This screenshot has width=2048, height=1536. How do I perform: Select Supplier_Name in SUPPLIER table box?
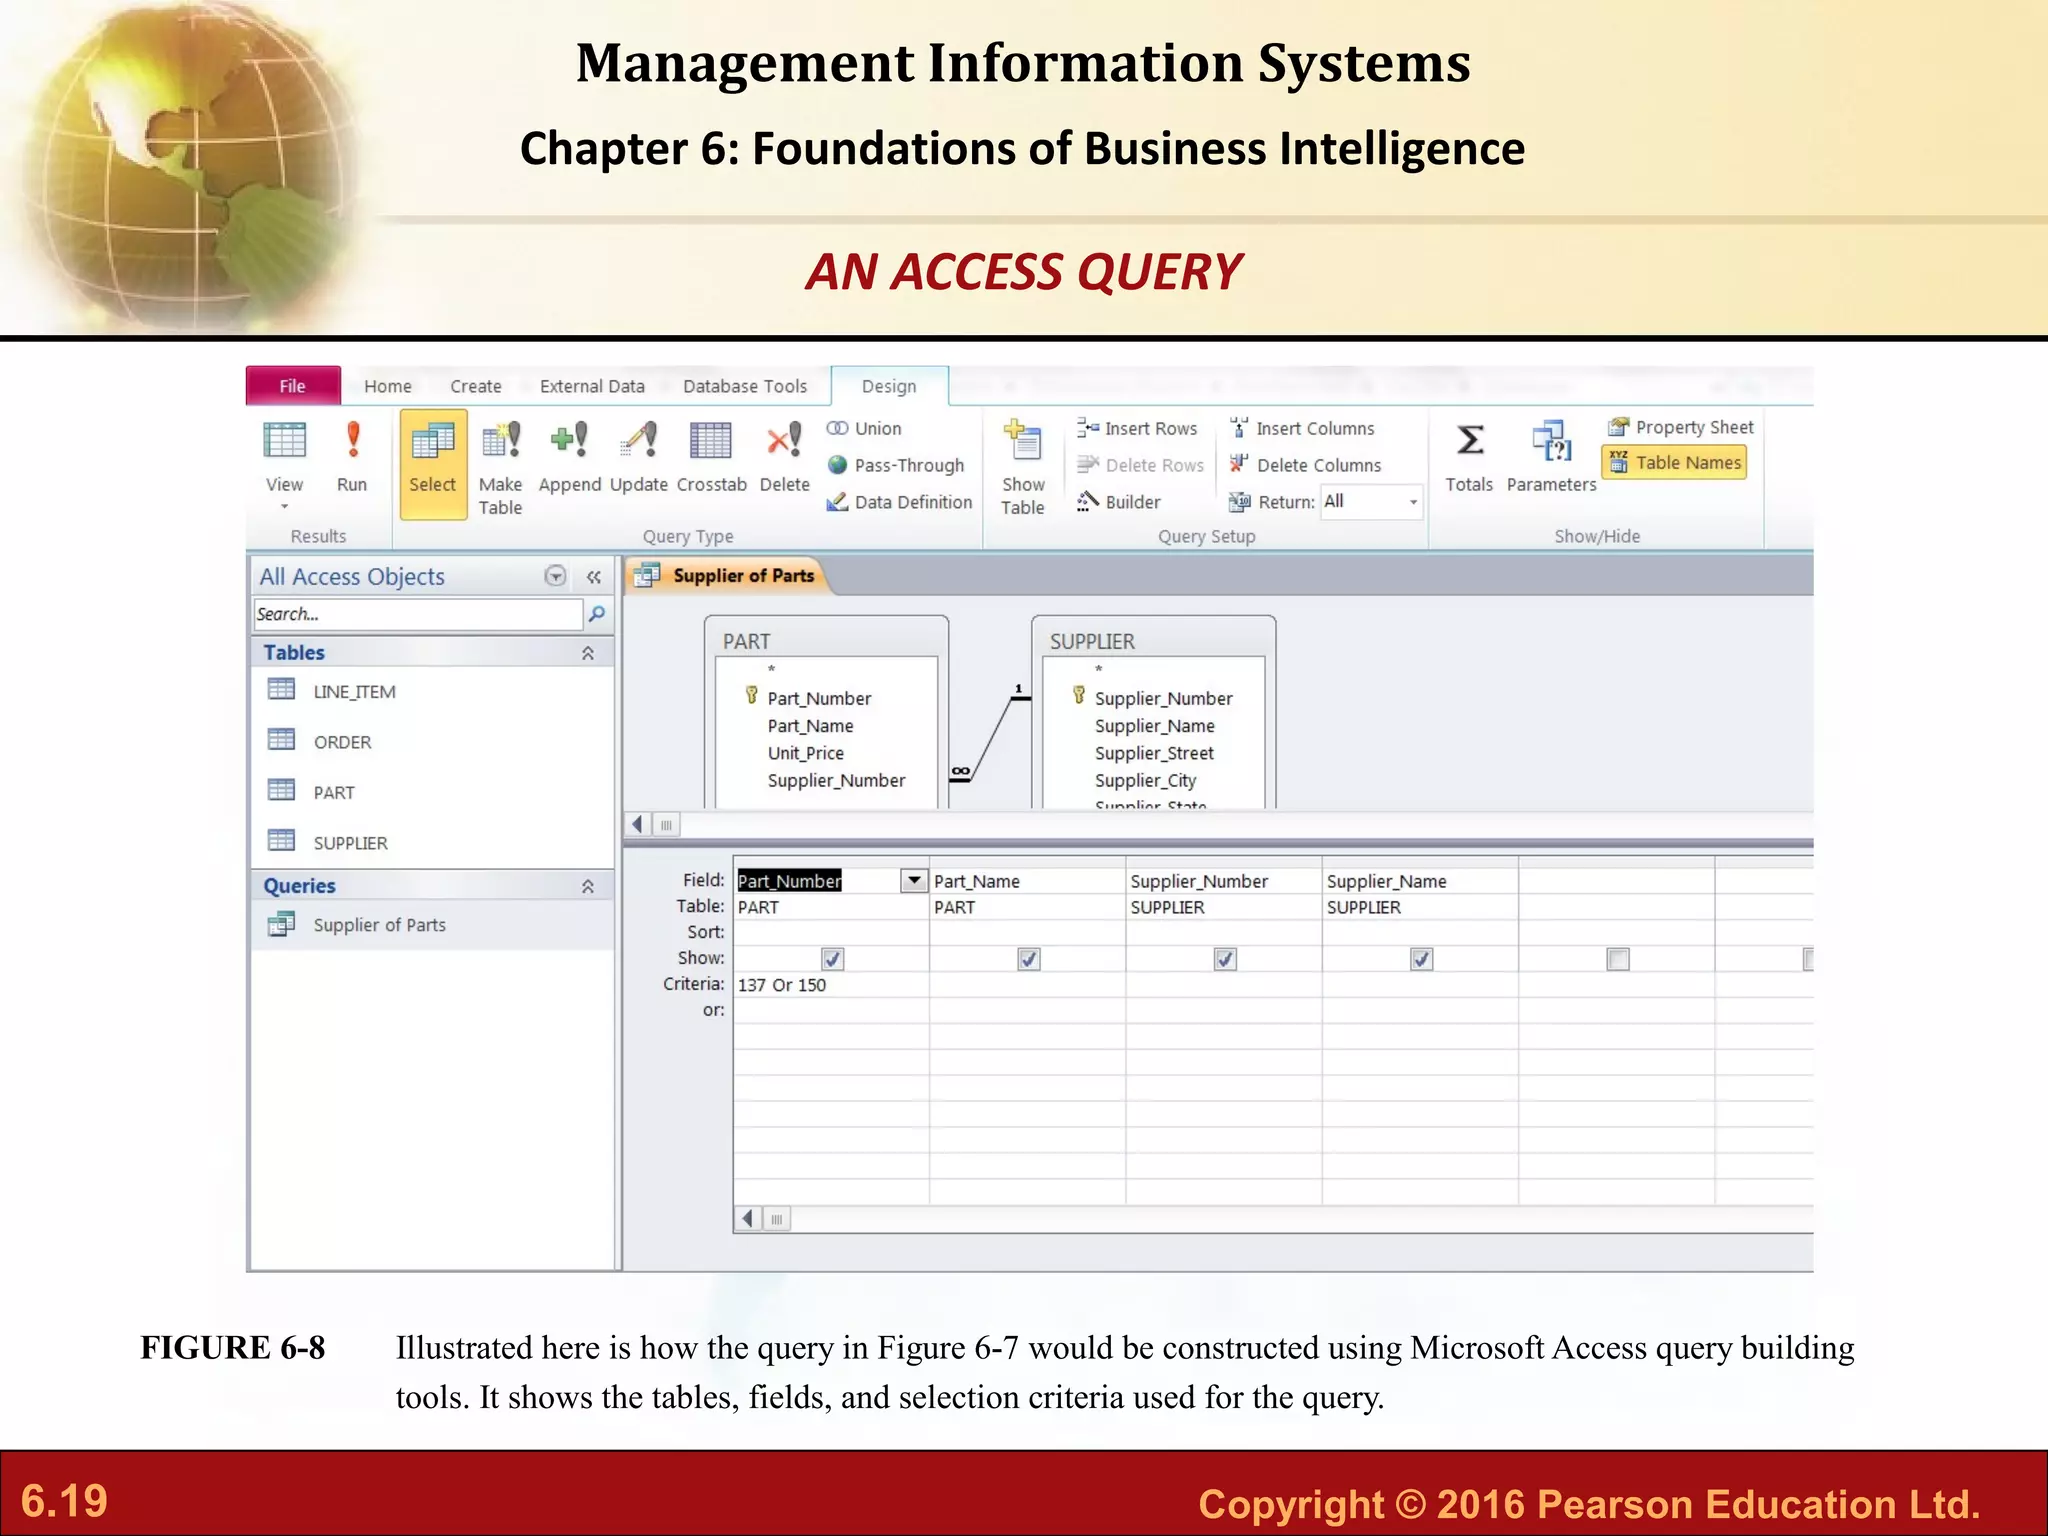[1155, 726]
